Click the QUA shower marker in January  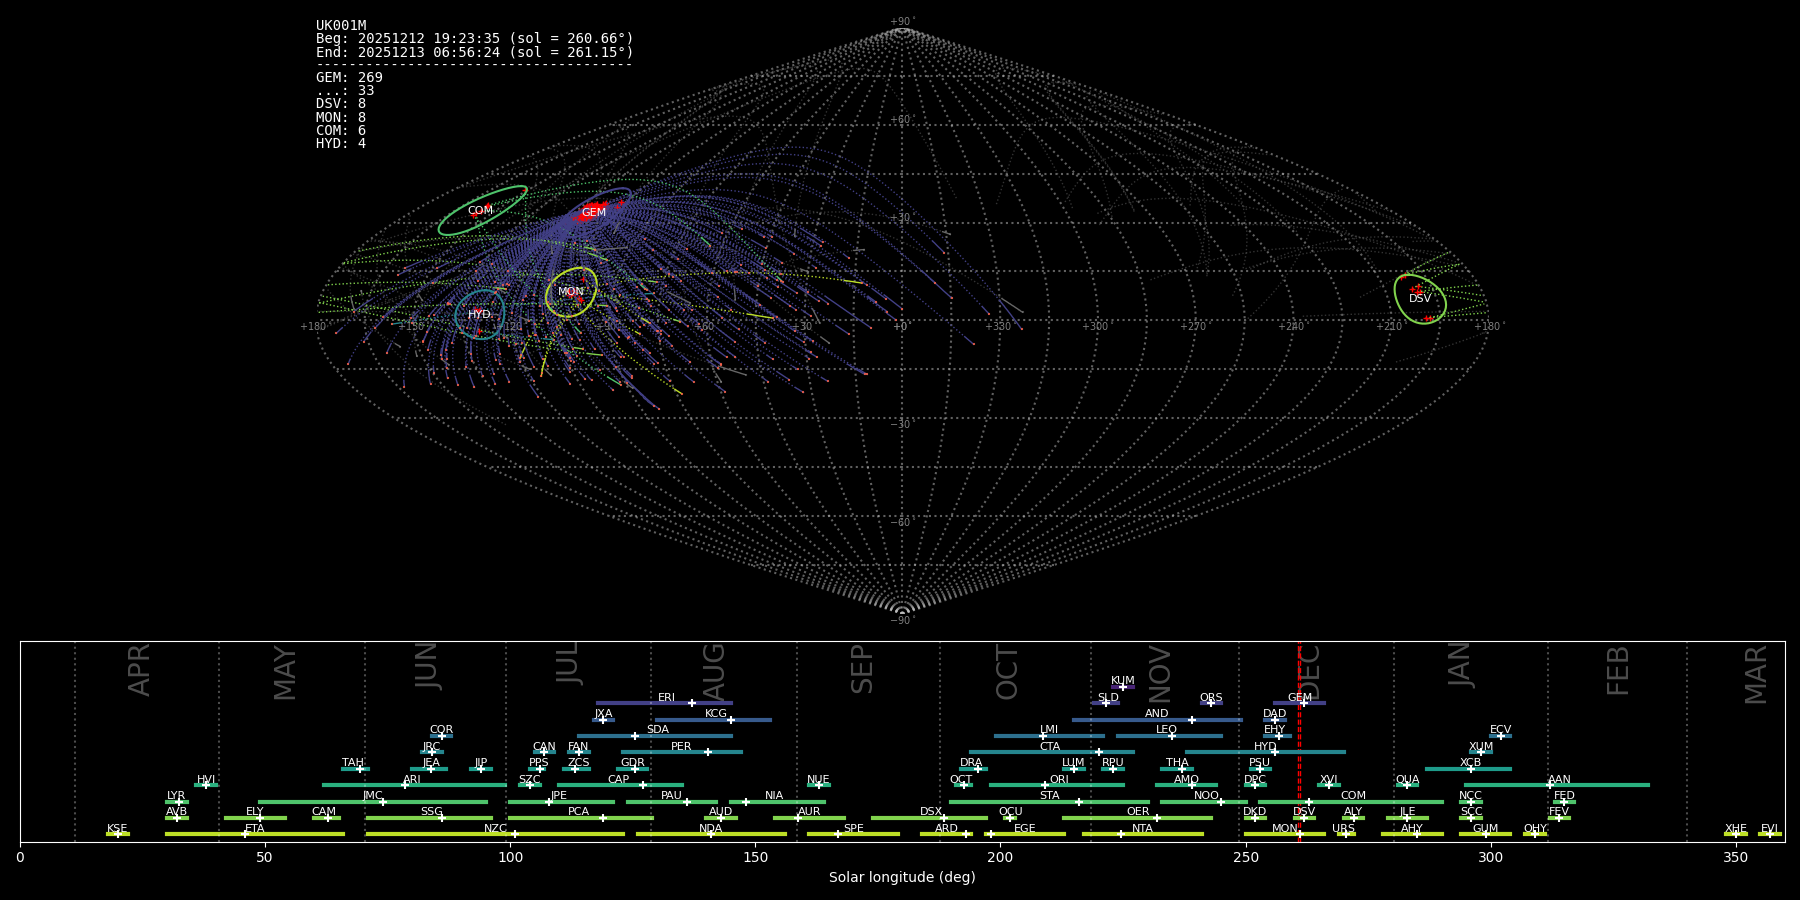point(1407,785)
